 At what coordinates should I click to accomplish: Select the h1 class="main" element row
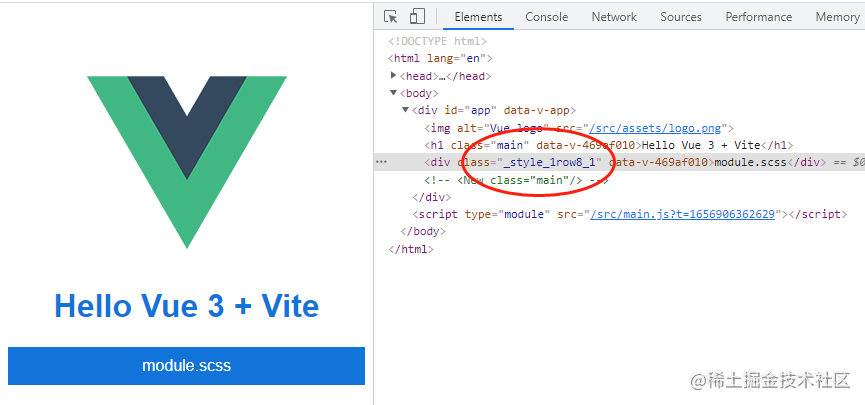[x=608, y=146]
